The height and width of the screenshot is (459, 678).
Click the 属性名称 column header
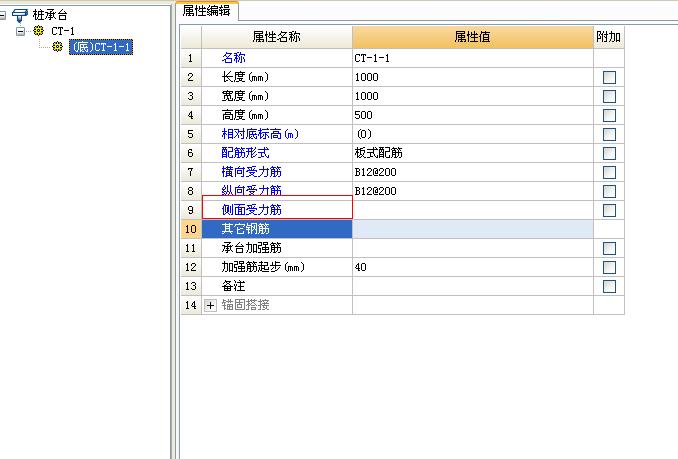pyautogui.click(x=277, y=37)
